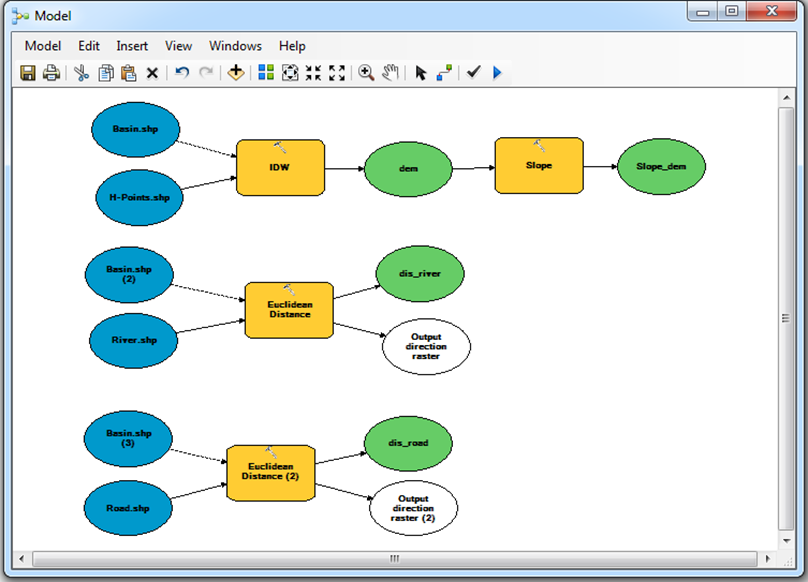Select the H-Points.shp input ellipse
This screenshot has height=582, width=808.
pyautogui.click(x=139, y=197)
